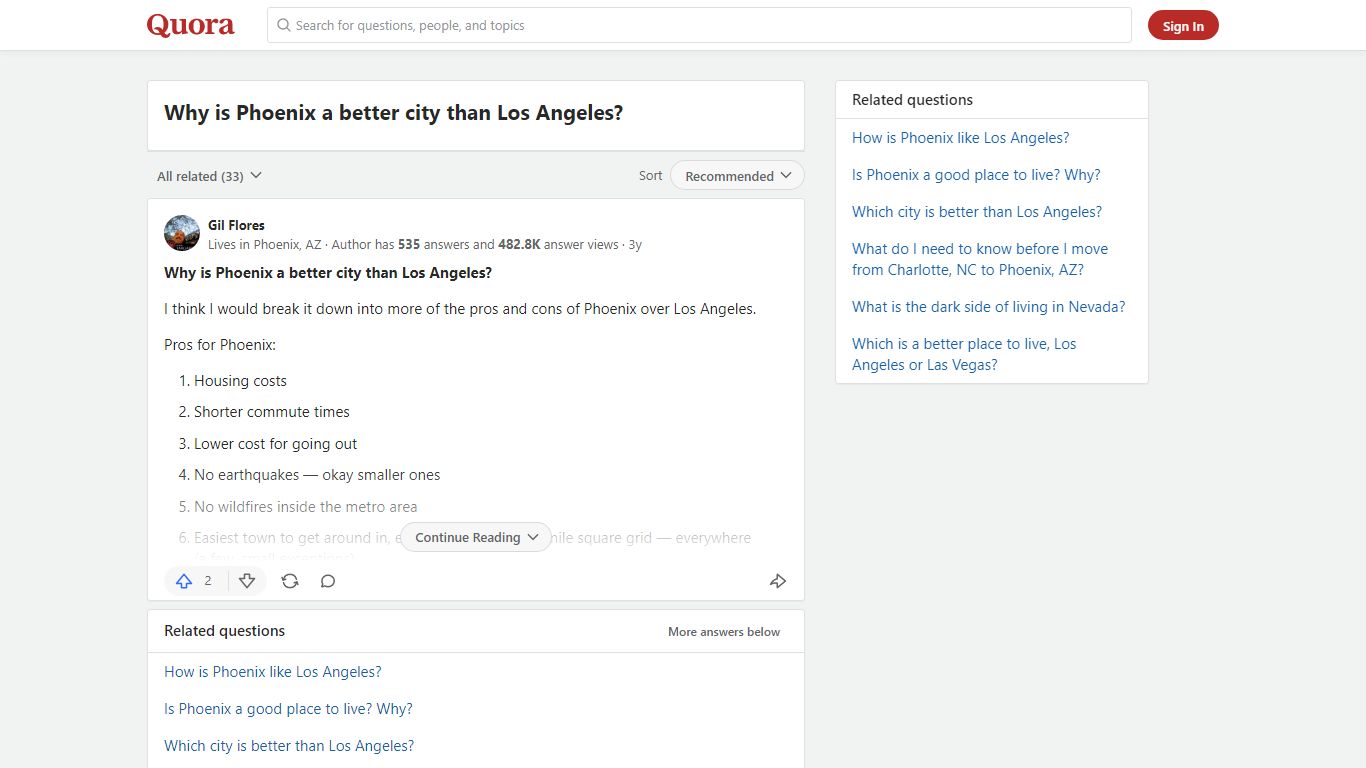Open sidebar link 'Is Phoenix a good place to live? Why?'

click(976, 175)
